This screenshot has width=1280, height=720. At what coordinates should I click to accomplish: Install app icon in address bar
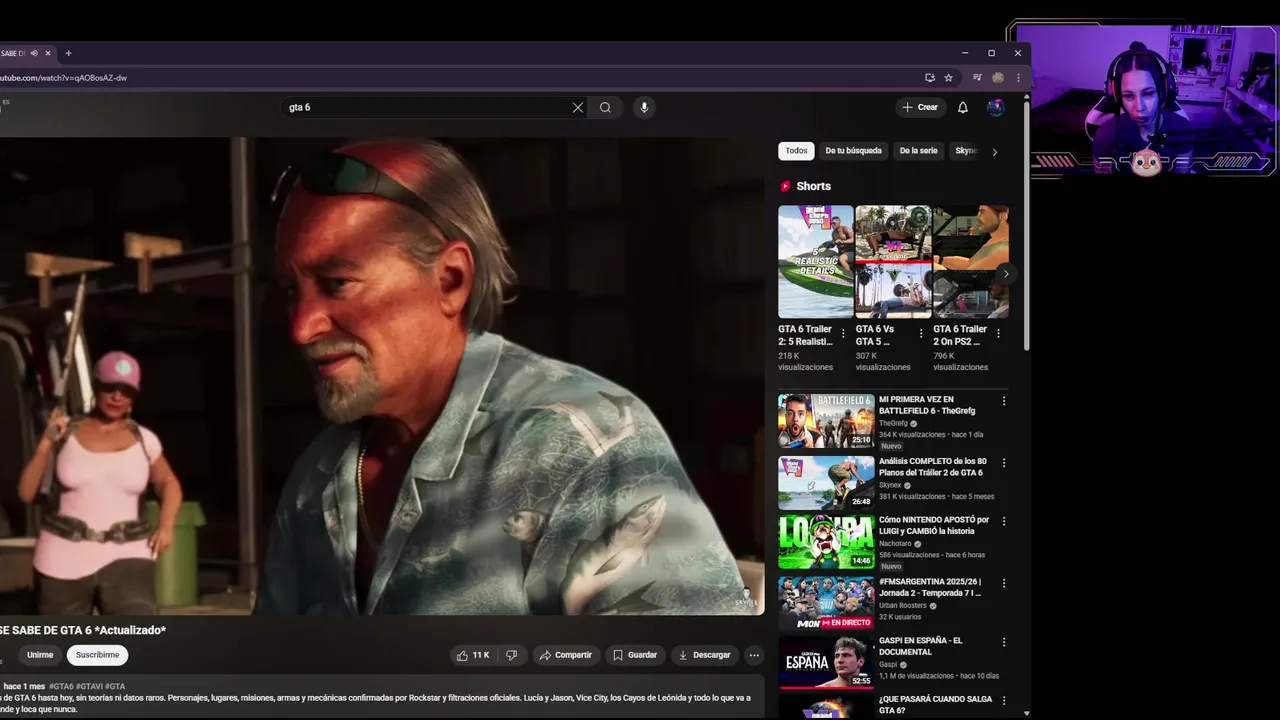point(930,78)
